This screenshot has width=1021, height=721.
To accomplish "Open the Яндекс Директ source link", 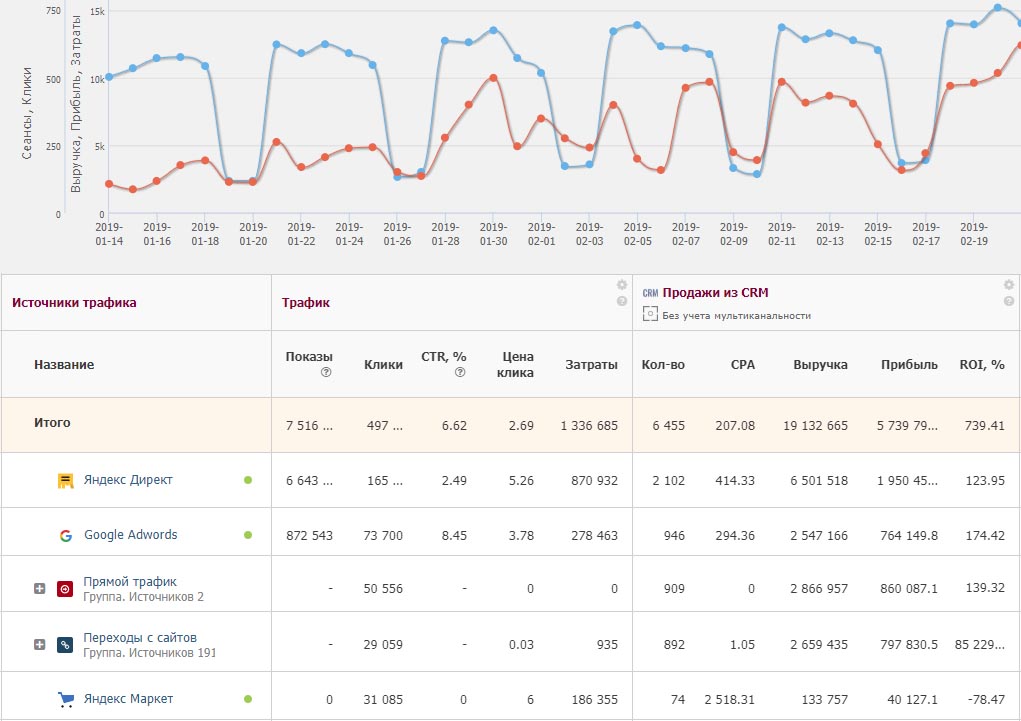I will point(128,480).
